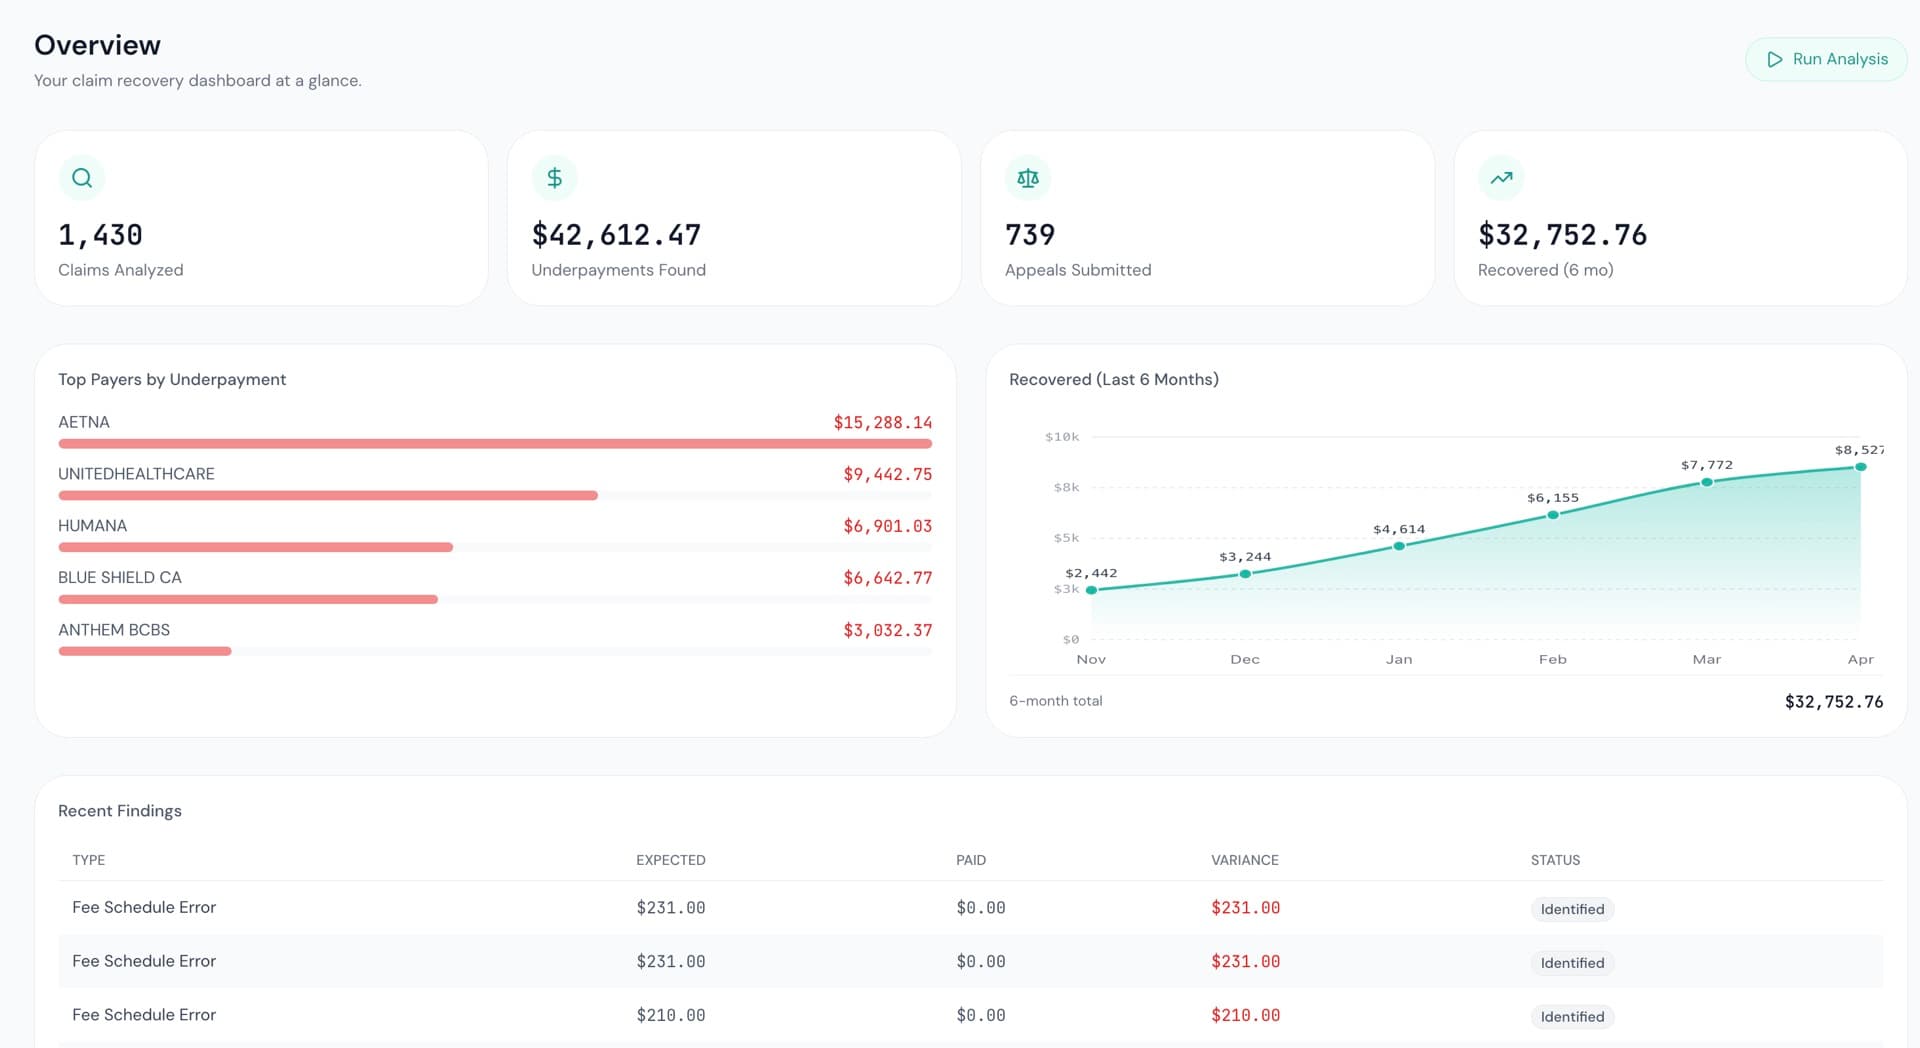
Task: Click Identified badge in the $210.00 row
Action: [x=1572, y=1017]
